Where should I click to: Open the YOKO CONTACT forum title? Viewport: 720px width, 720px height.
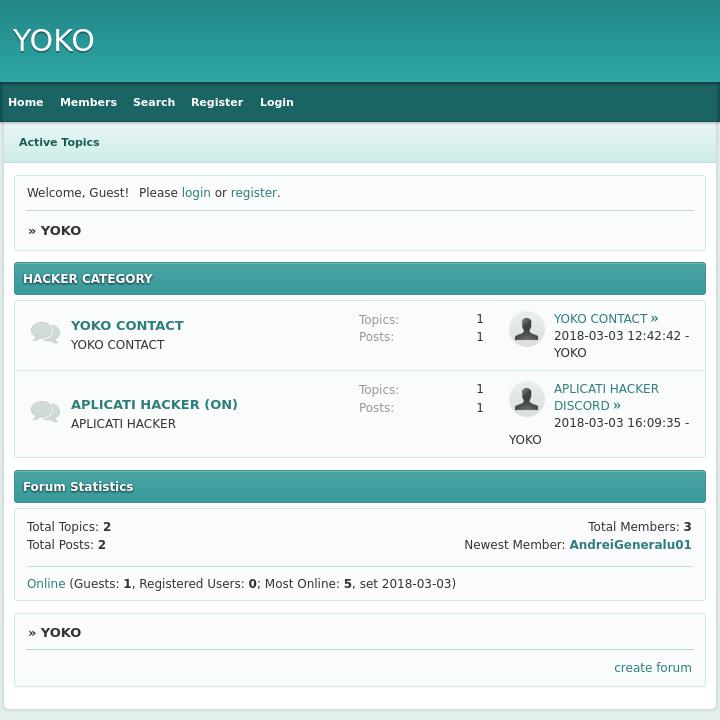[x=127, y=325]
